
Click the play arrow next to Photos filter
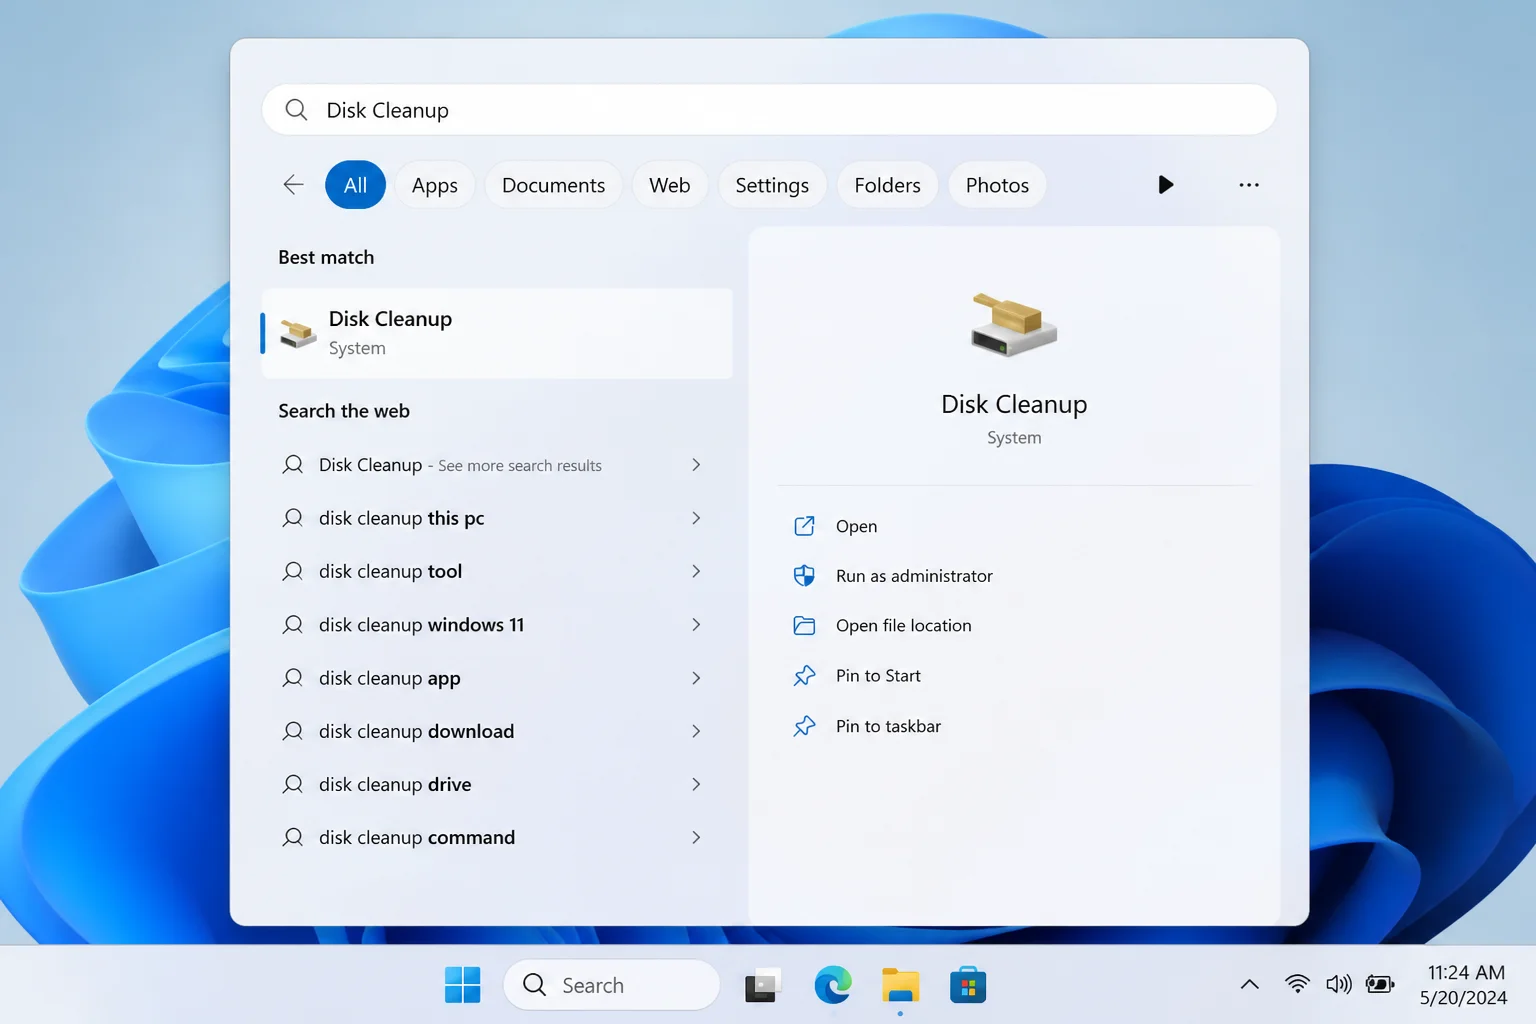tap(1165, 185)
